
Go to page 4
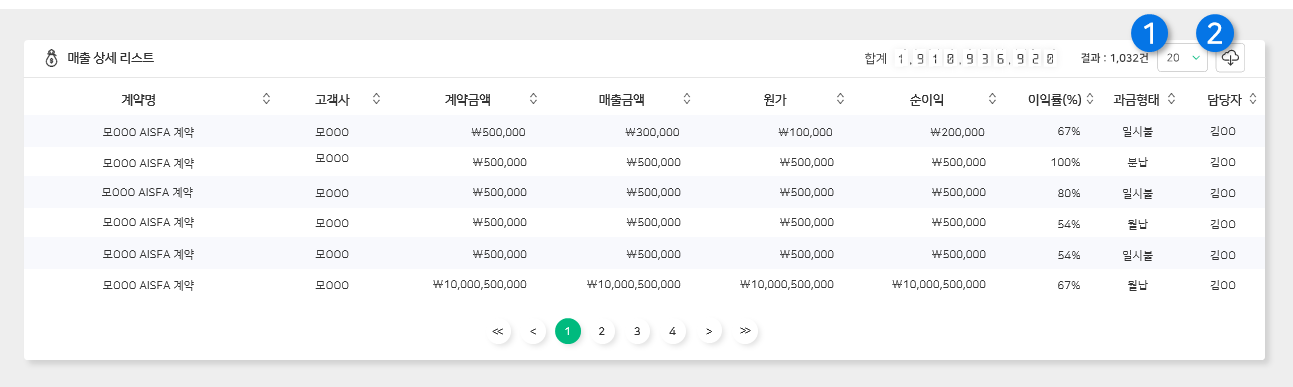[x=673, y=330]
